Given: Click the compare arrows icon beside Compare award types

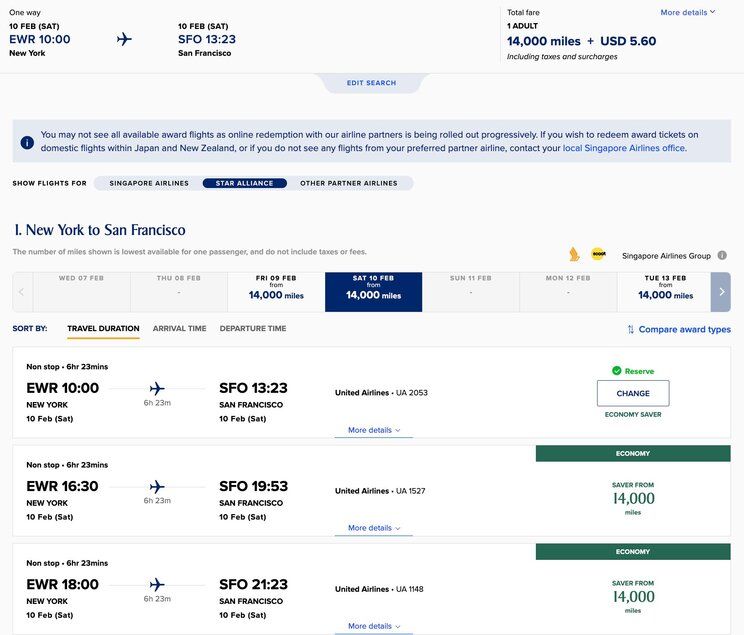Looking at the screenshot, I should click(x=631, y=329).
